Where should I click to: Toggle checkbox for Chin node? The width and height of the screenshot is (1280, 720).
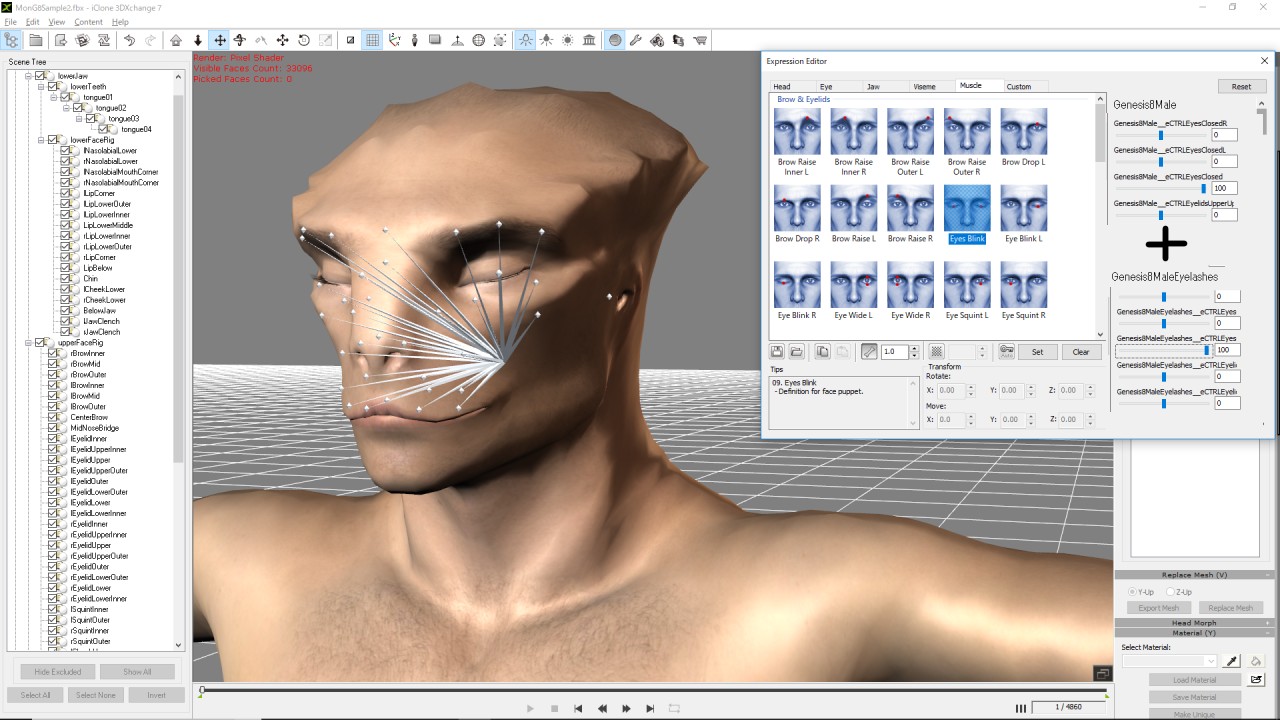(65, 279)
